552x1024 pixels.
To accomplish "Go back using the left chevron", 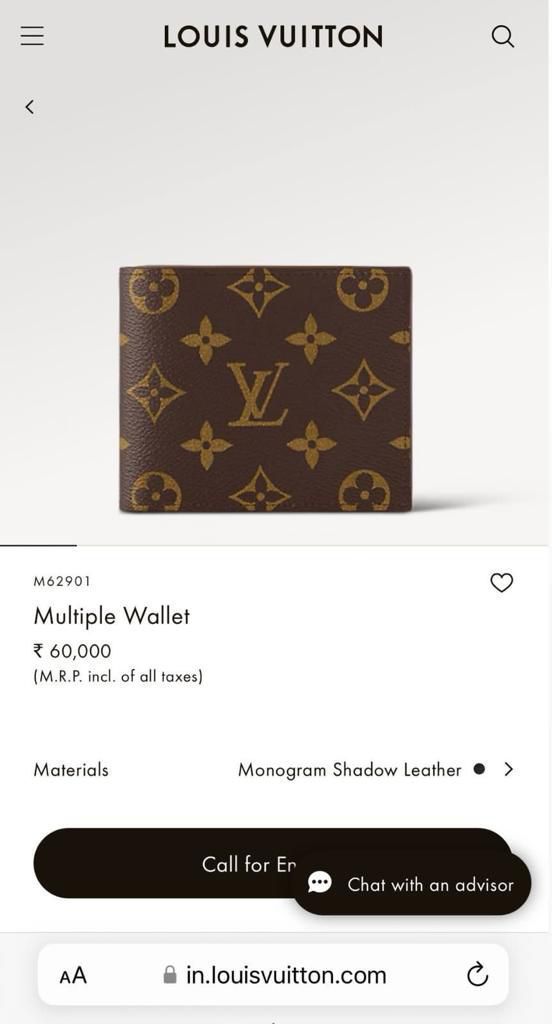I will pos(29,107).
